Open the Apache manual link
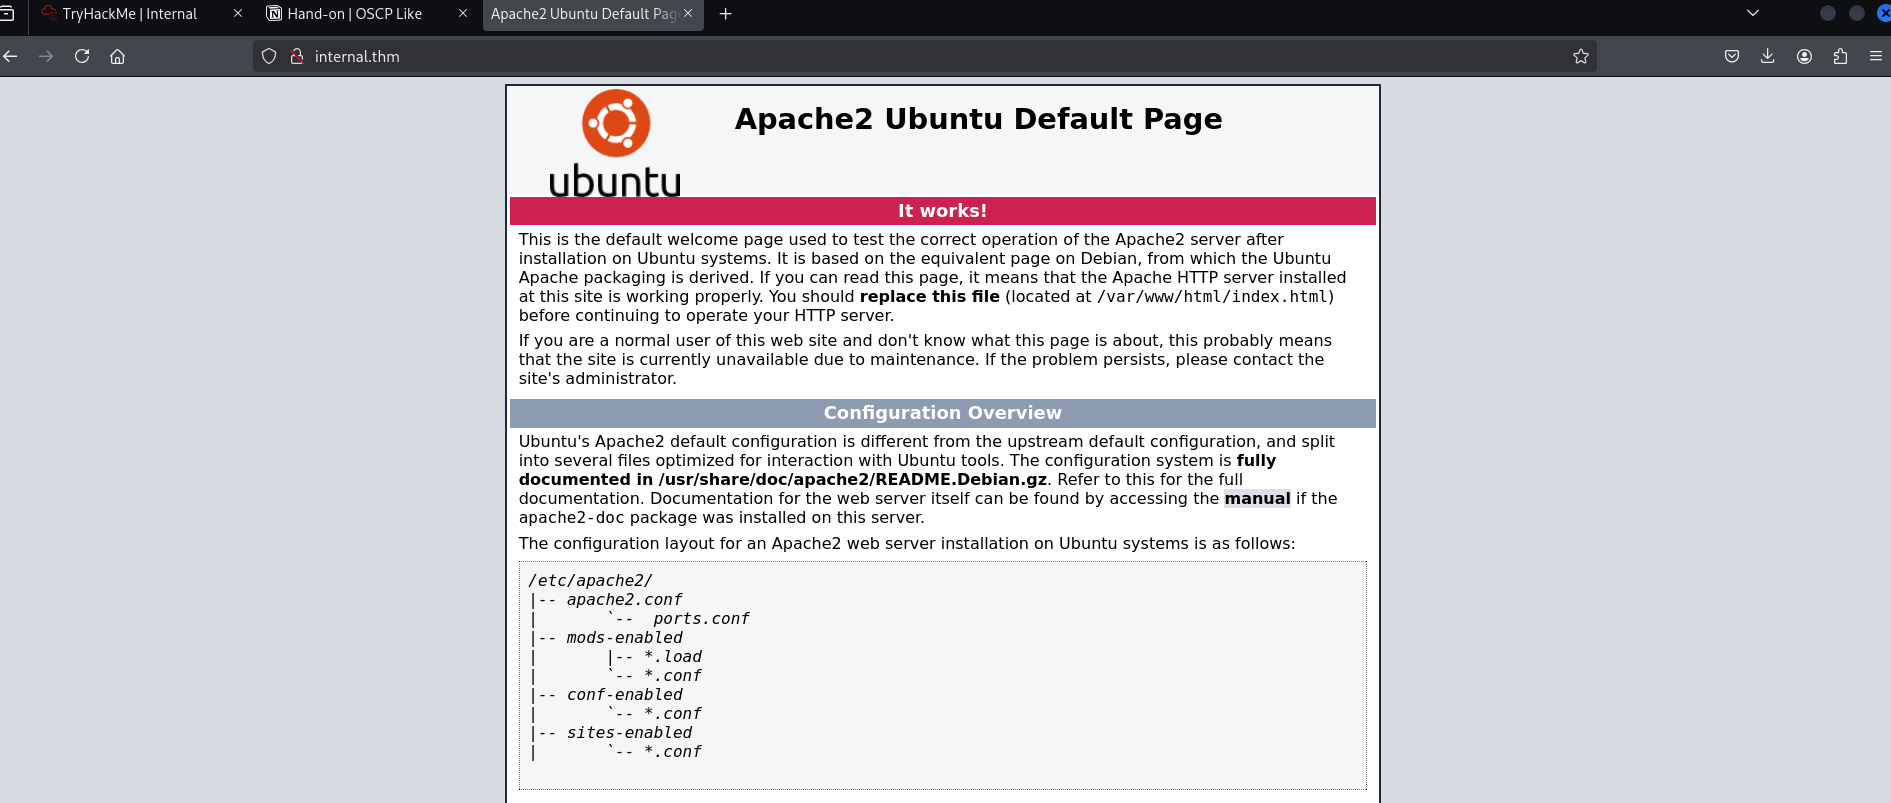 pos(1257,499)
